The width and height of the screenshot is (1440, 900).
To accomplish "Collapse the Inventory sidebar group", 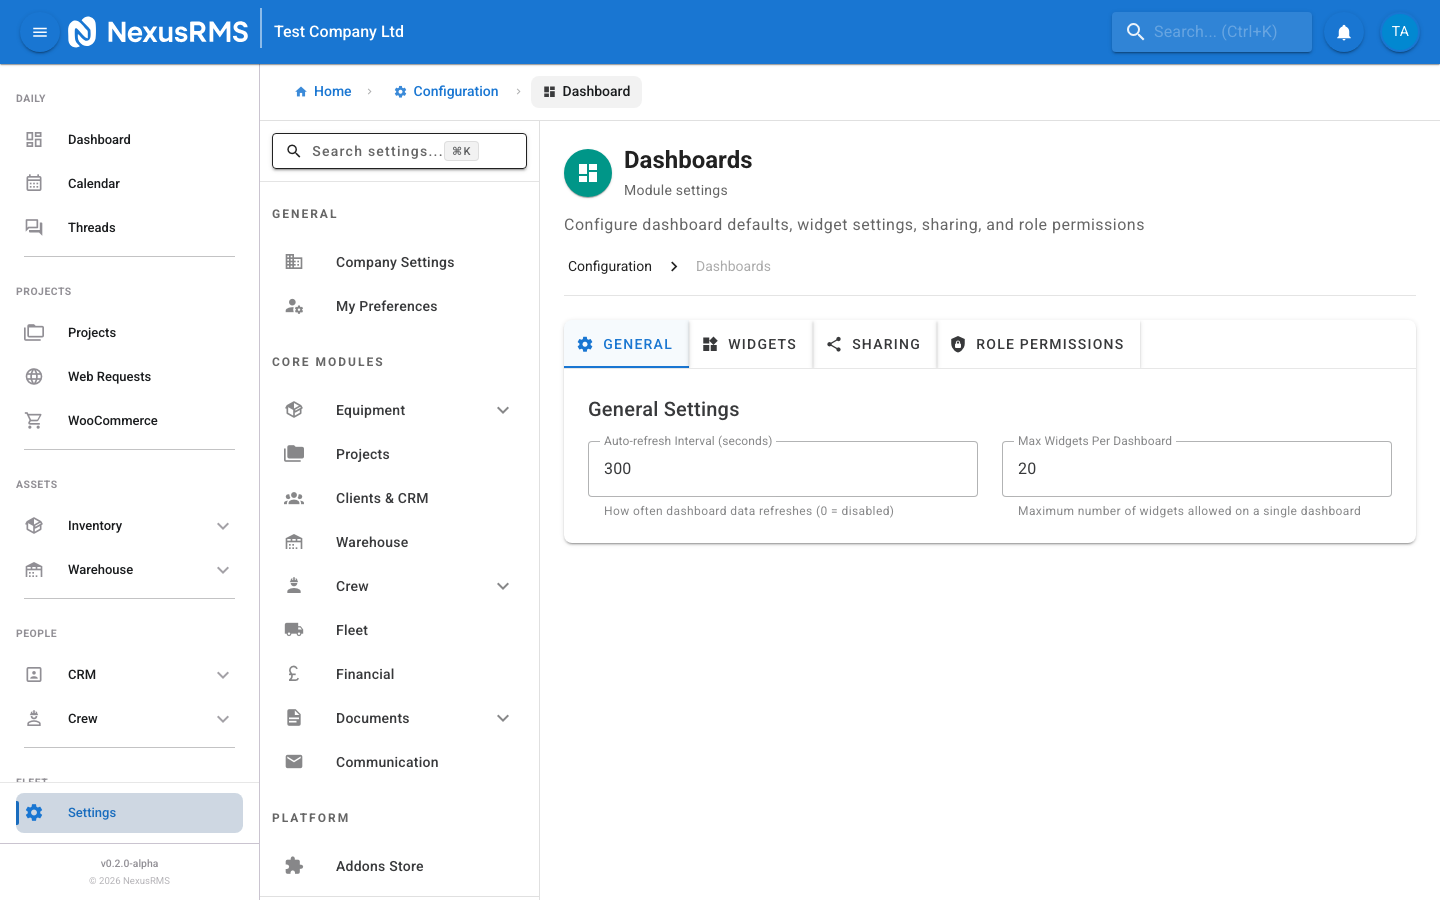I will pos(223,525).
